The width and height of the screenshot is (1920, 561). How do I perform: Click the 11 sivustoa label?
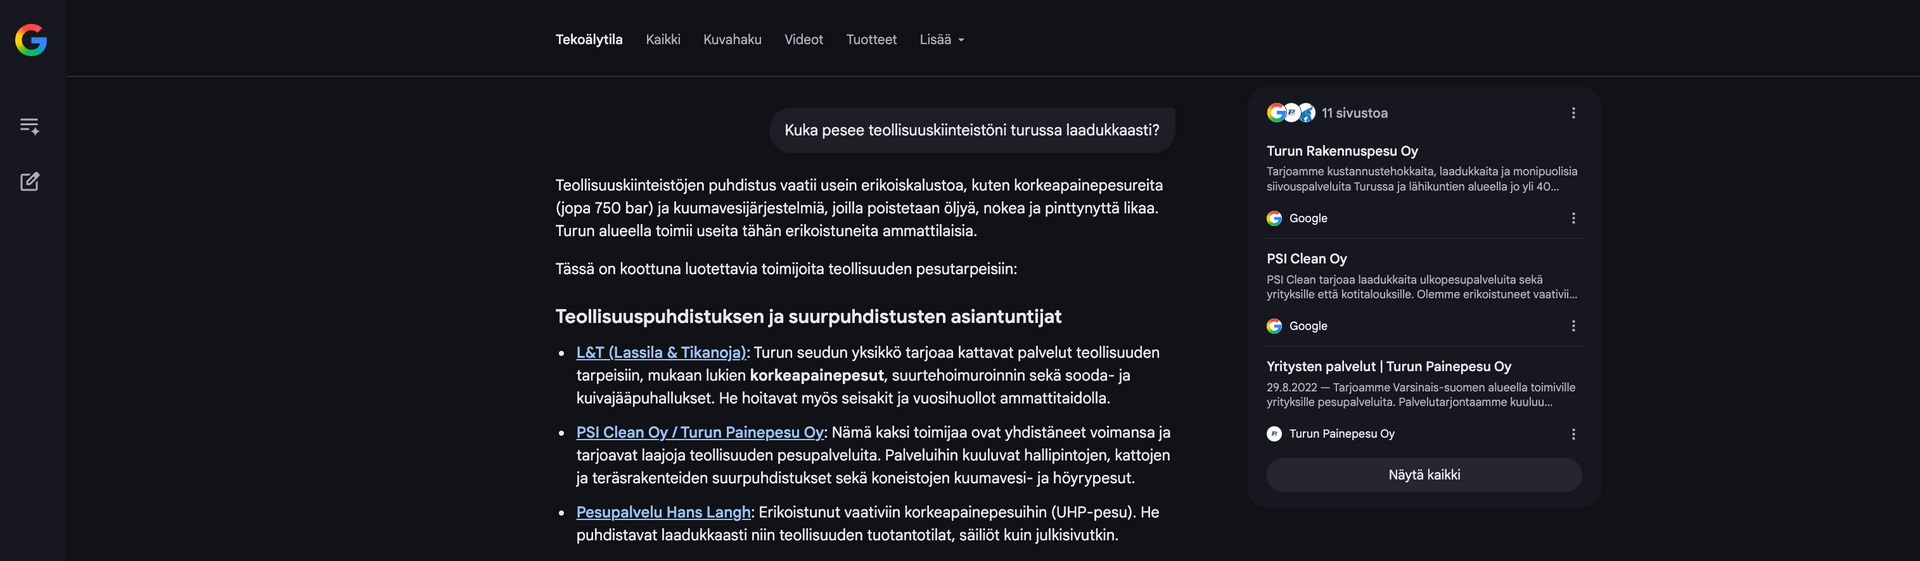pyautogui.click(x=1354, y=113)
